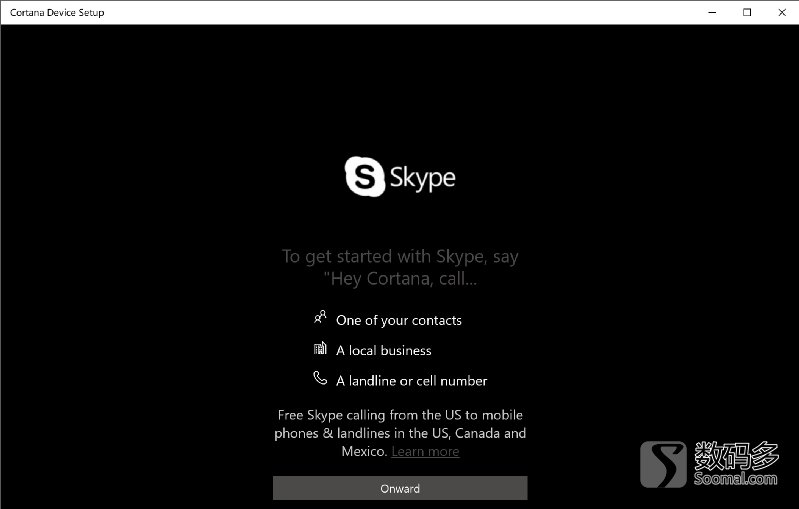Click the Skype logo icon

click(x=365, y=178)
